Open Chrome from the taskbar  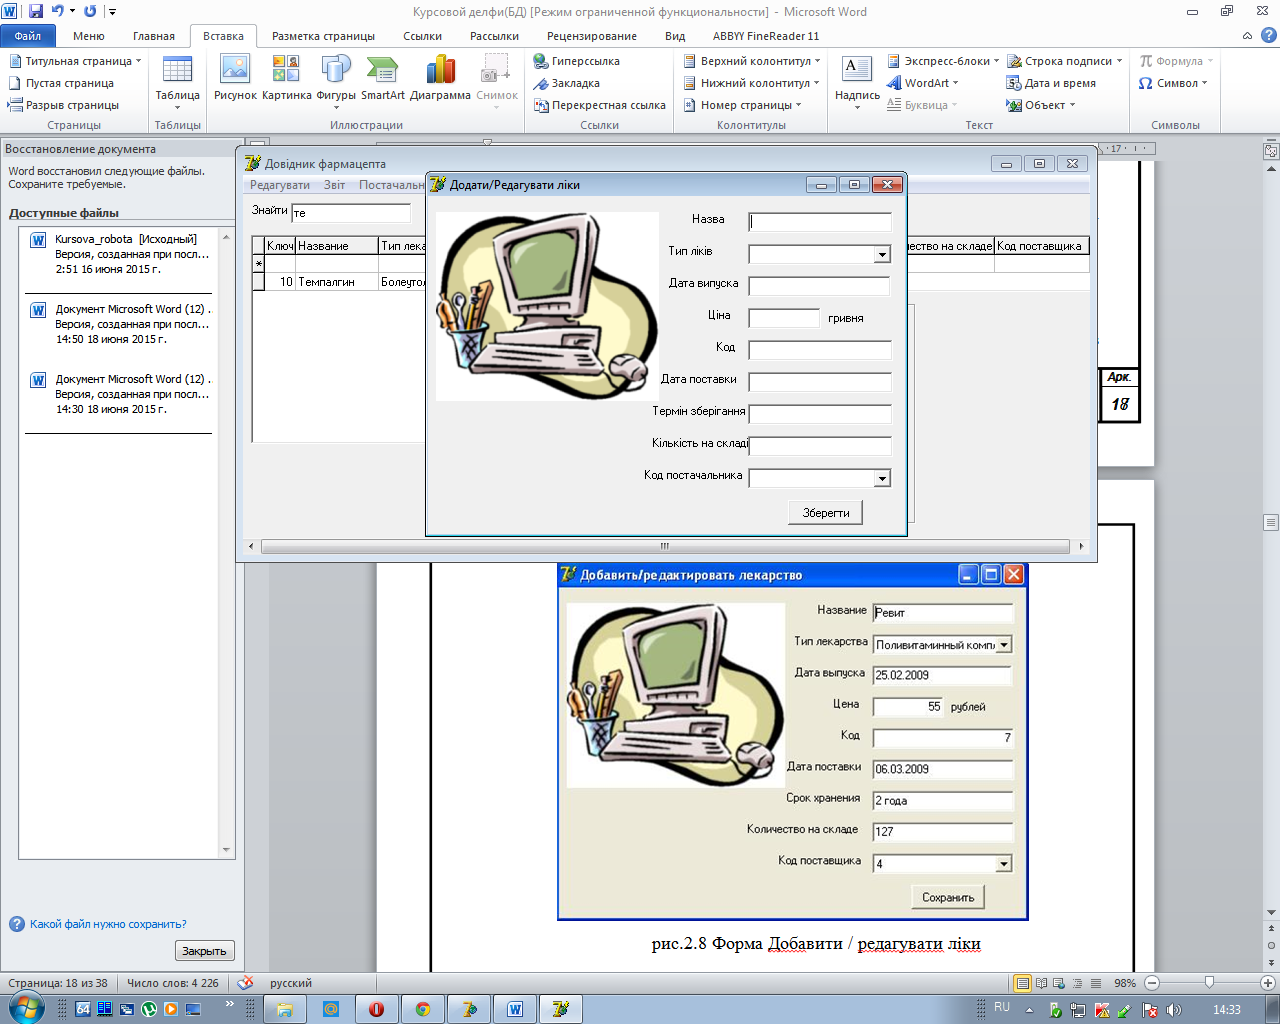tap(423, 1009)
